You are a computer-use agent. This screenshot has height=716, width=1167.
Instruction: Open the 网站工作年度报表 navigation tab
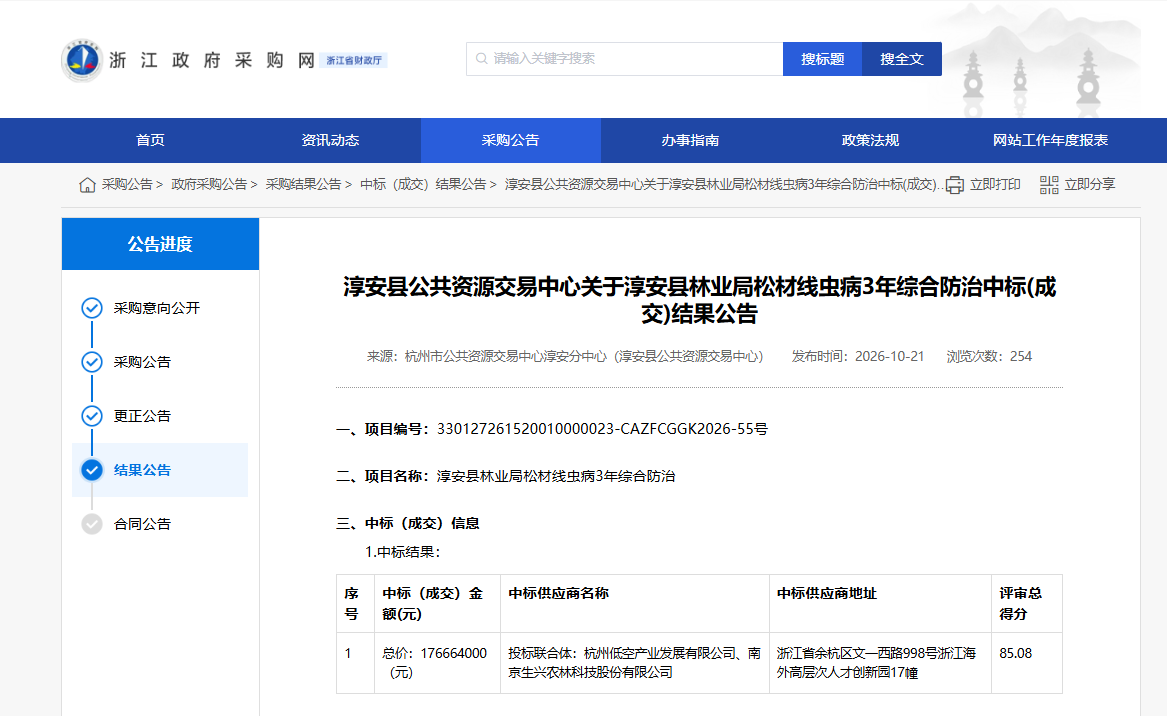[1050, 140]
